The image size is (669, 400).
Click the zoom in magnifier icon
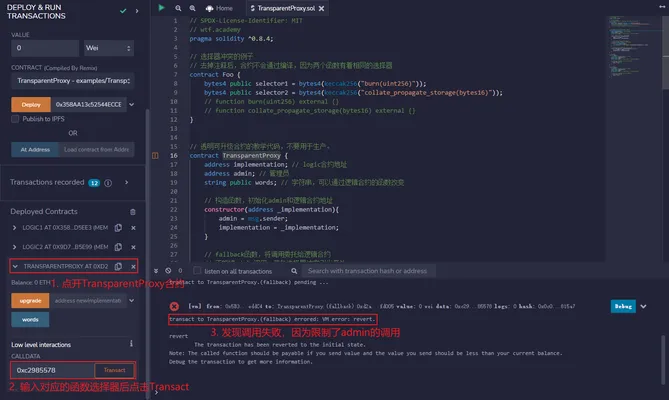pyautogui.click(x=192, y=8)
